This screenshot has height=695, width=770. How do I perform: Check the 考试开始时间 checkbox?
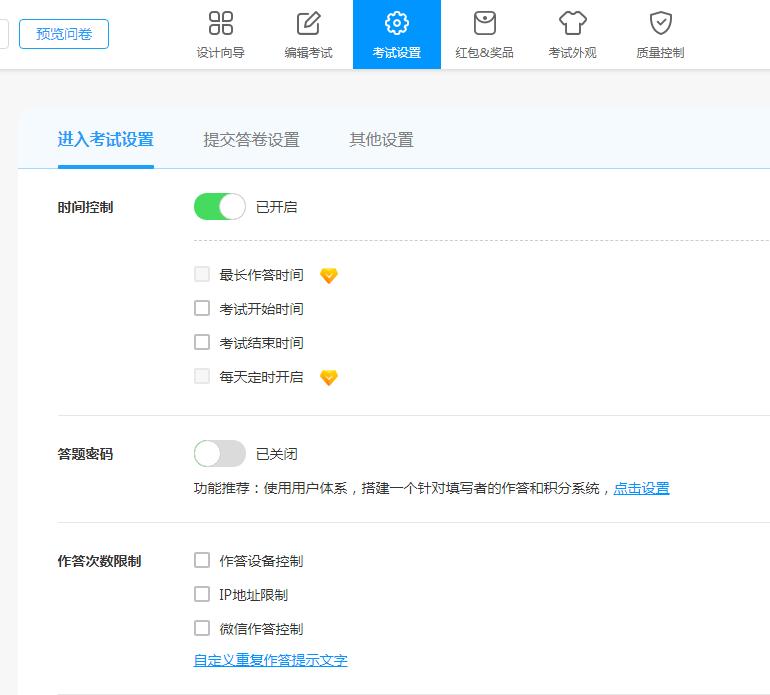[x=202, y=308]
